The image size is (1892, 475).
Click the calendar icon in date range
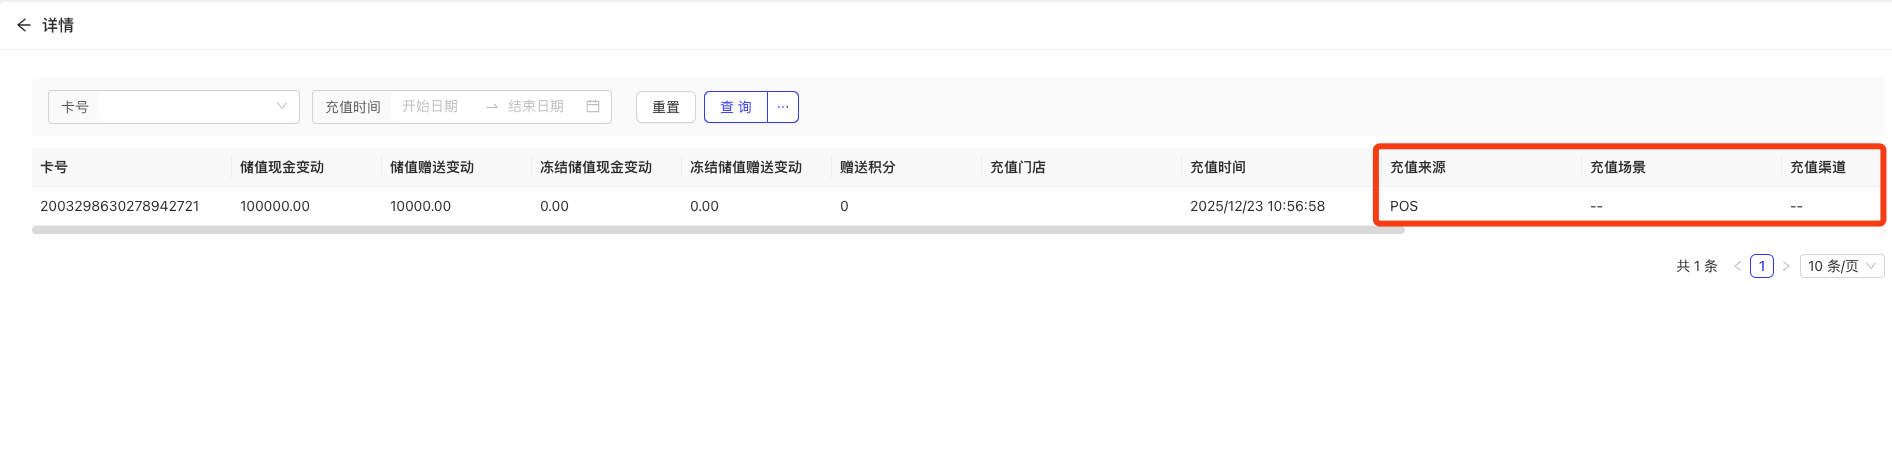point(593,106)
